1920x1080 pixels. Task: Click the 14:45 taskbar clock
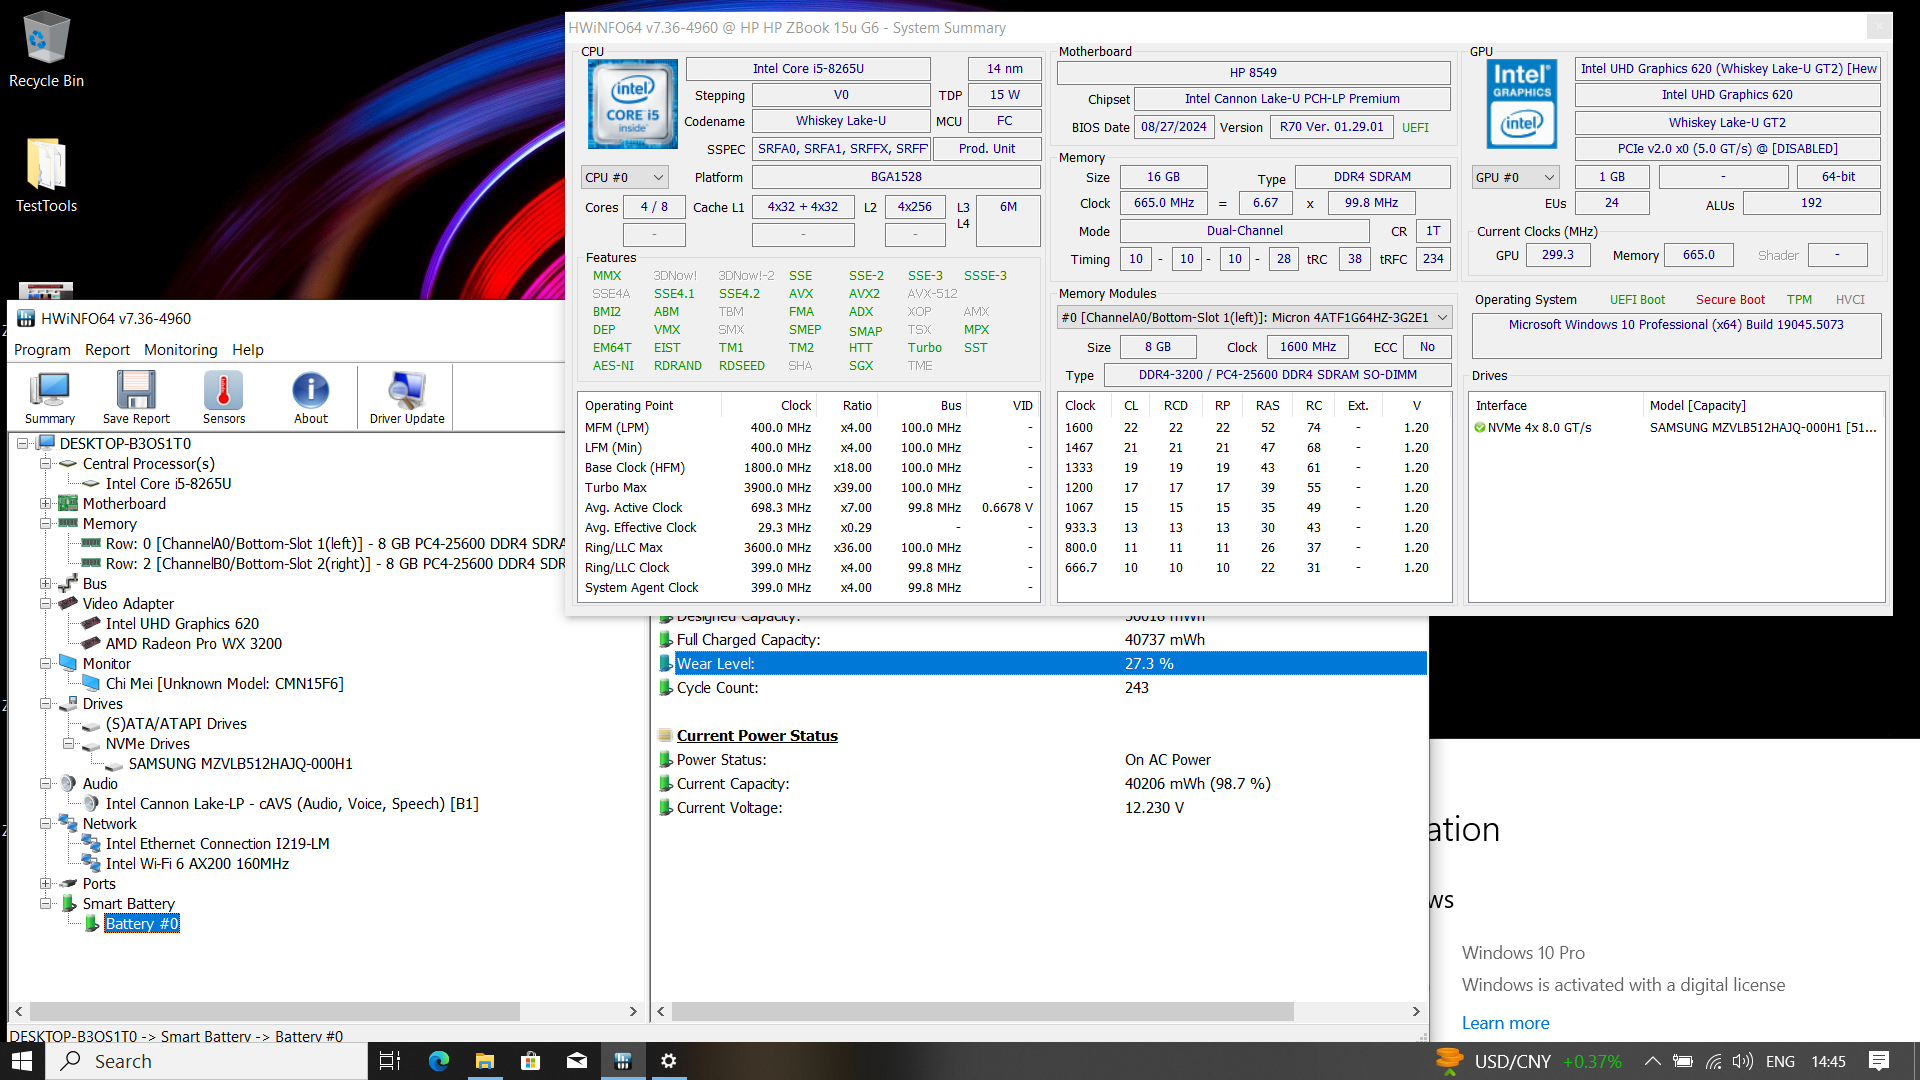pos(1828,1061)
